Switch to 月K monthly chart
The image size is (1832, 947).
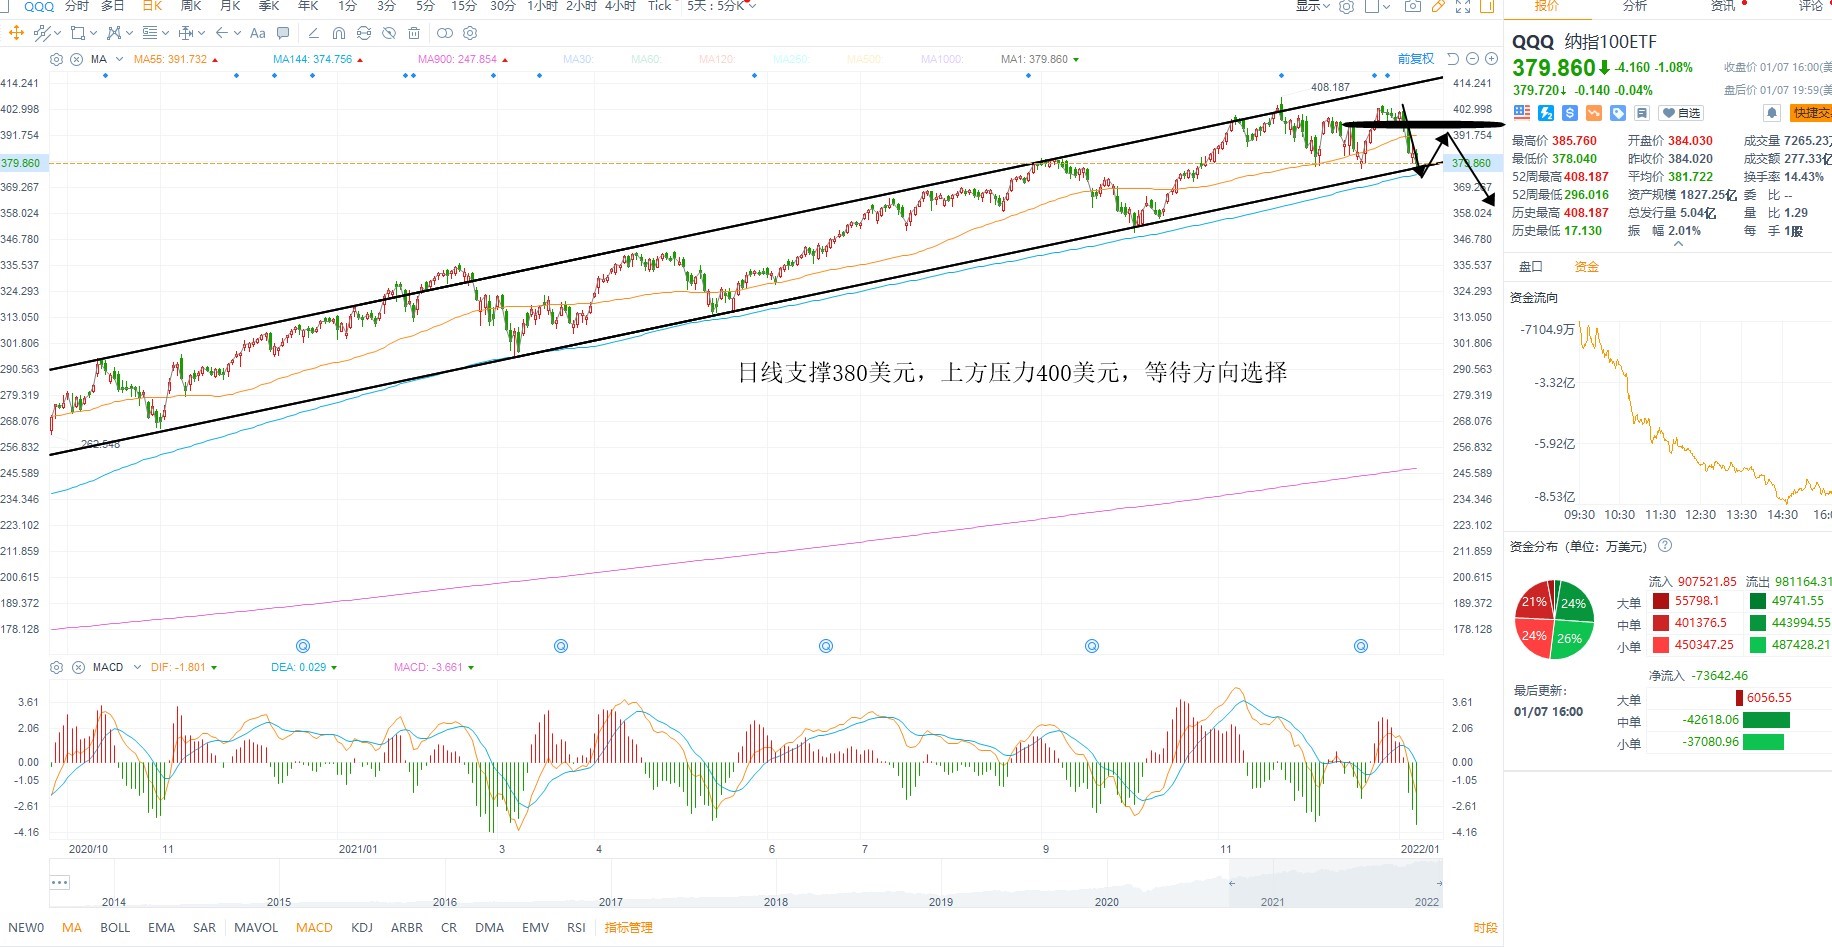[x=231, y=6]
